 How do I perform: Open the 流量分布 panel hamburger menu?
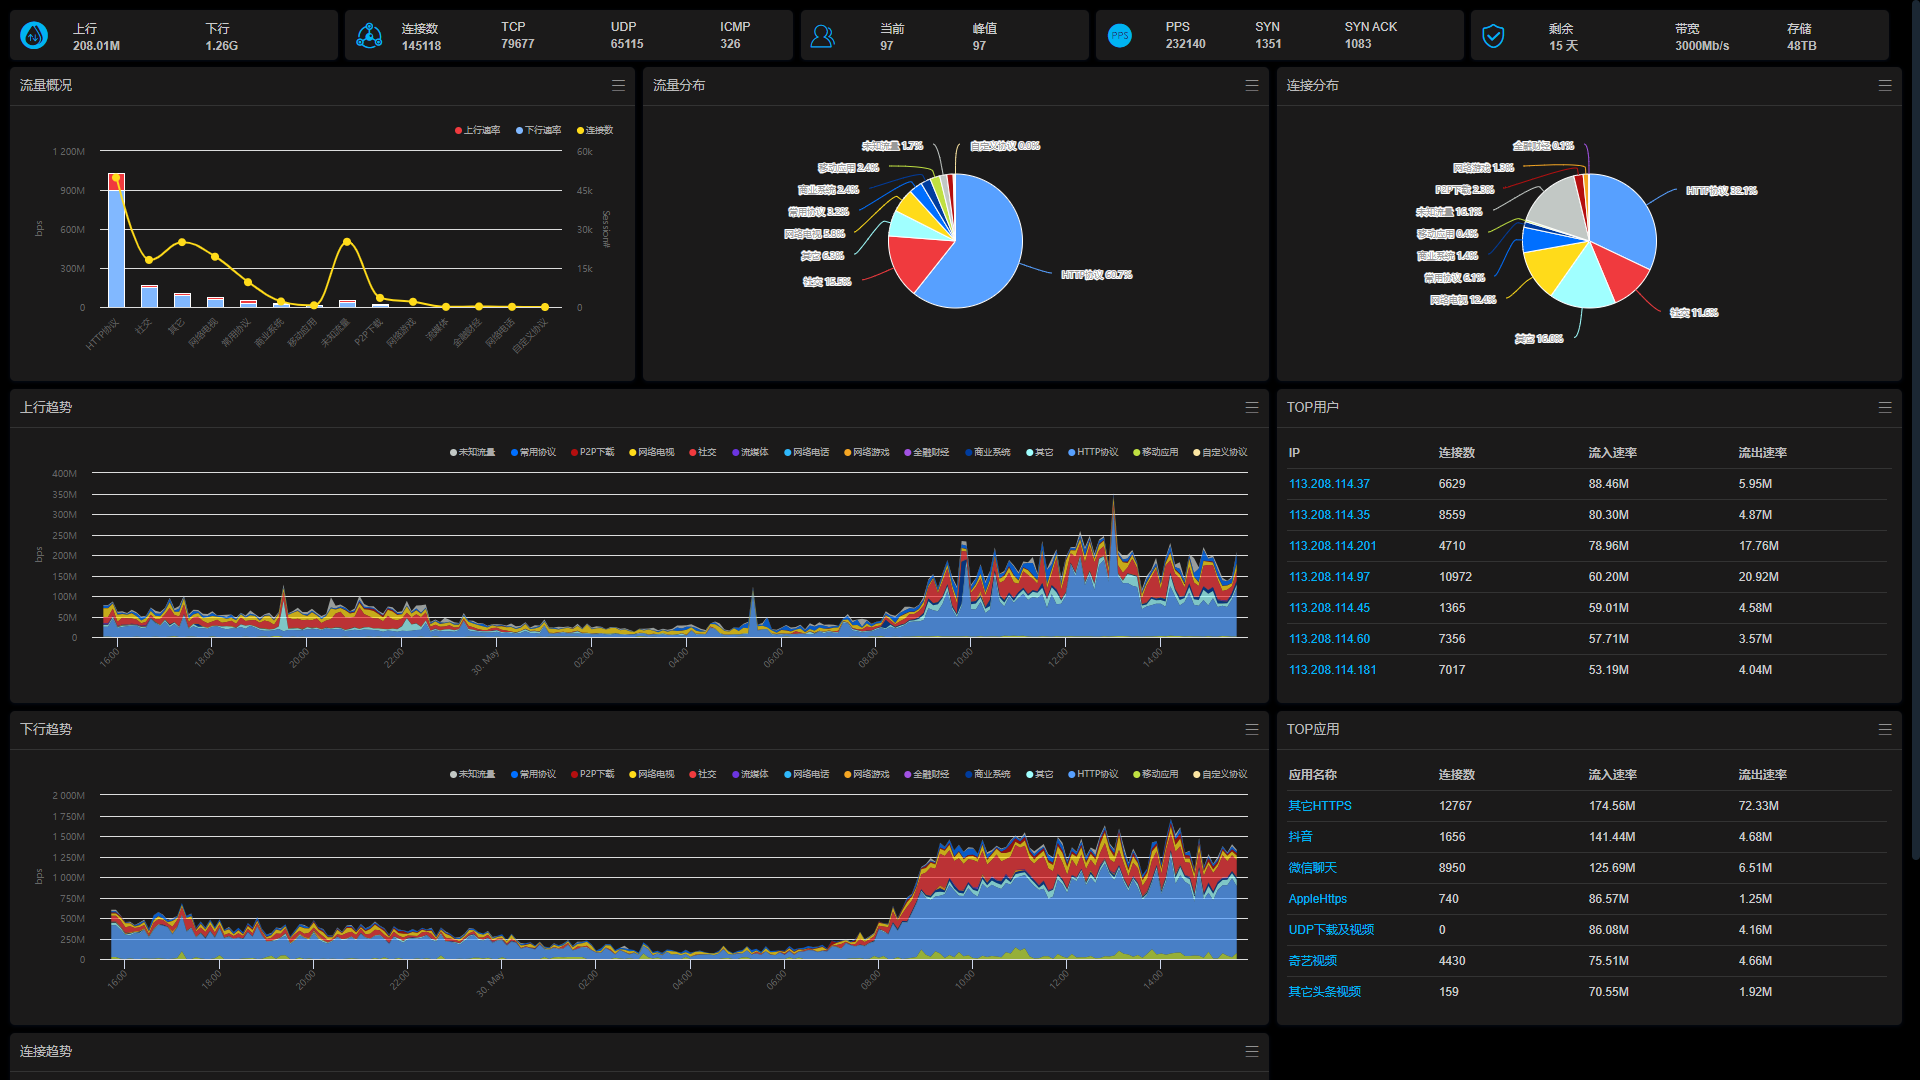coord(1251,86)
